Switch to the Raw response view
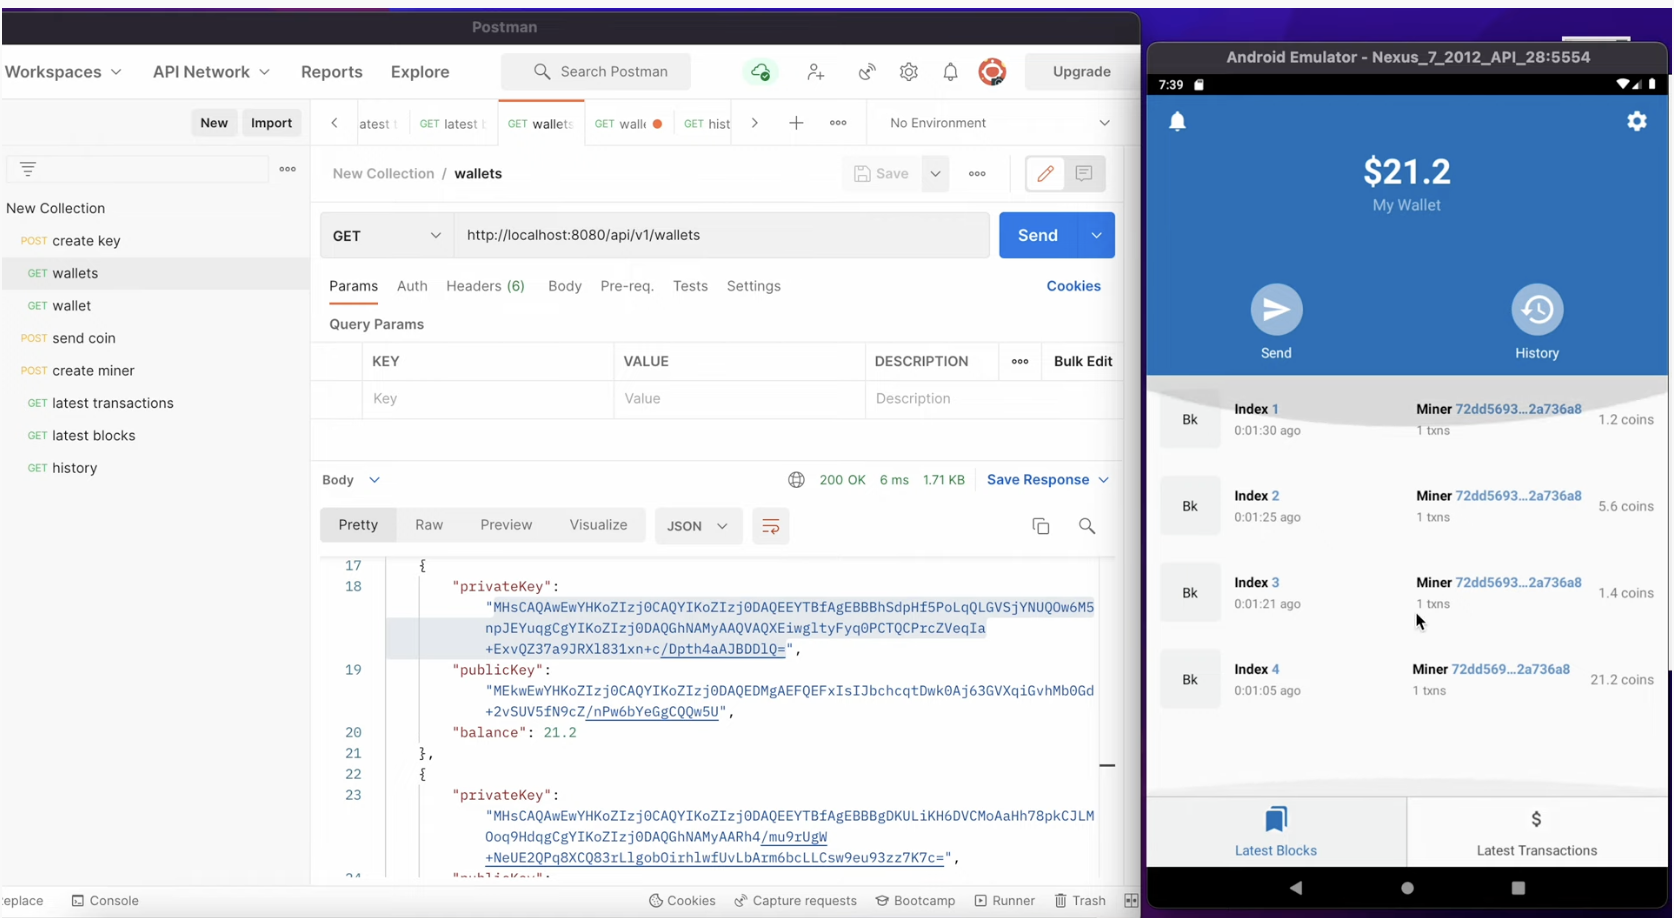1674x918 pixels. click(x=429, y=525)
